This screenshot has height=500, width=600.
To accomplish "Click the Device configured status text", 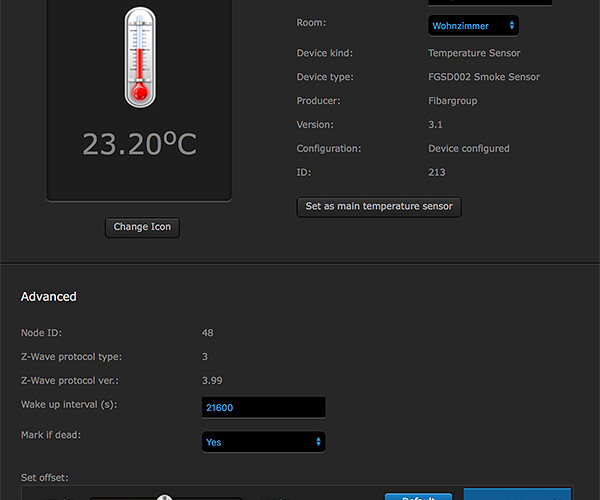I will click(468, 149).
